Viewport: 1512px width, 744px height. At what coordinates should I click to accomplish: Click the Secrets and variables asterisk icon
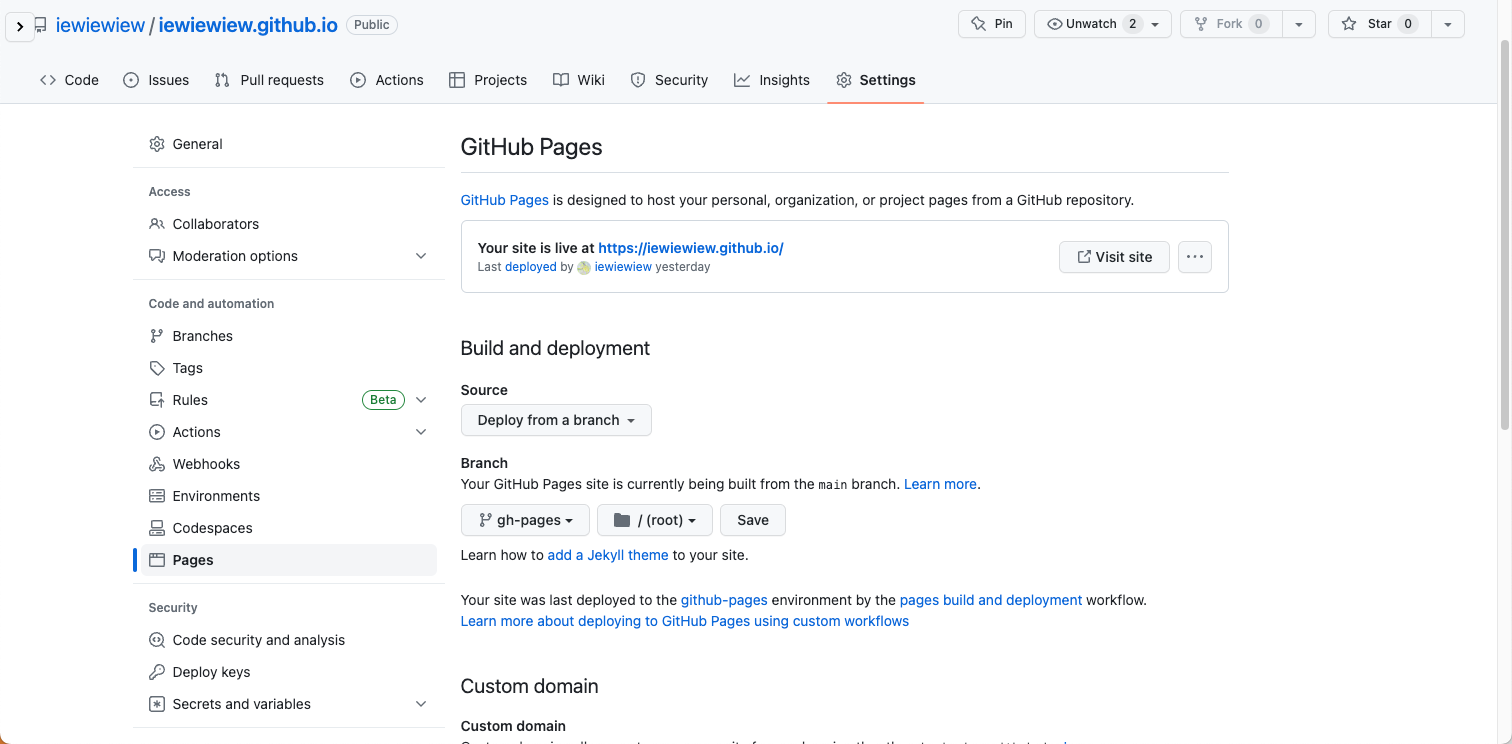157,704
